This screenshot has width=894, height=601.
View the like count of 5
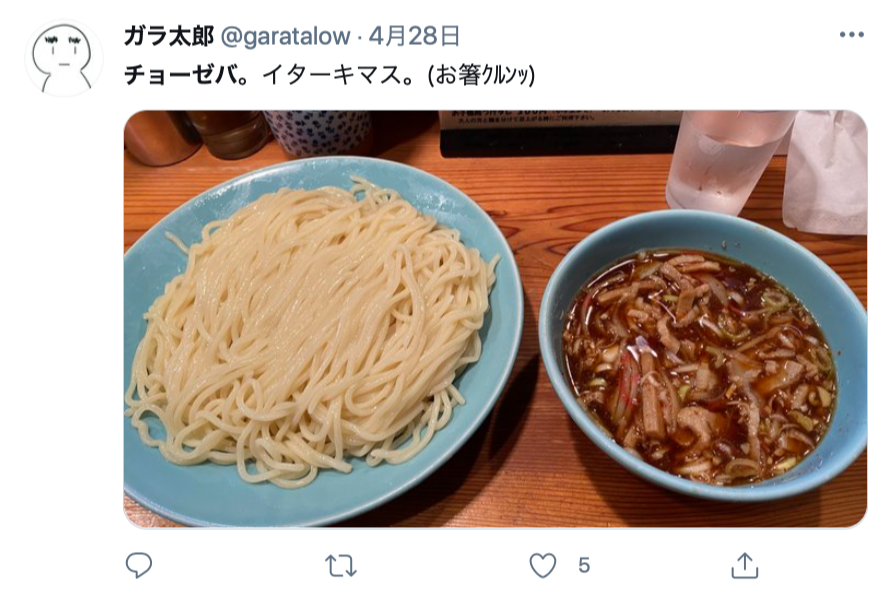pyautogui.click(x=584, y=566)
